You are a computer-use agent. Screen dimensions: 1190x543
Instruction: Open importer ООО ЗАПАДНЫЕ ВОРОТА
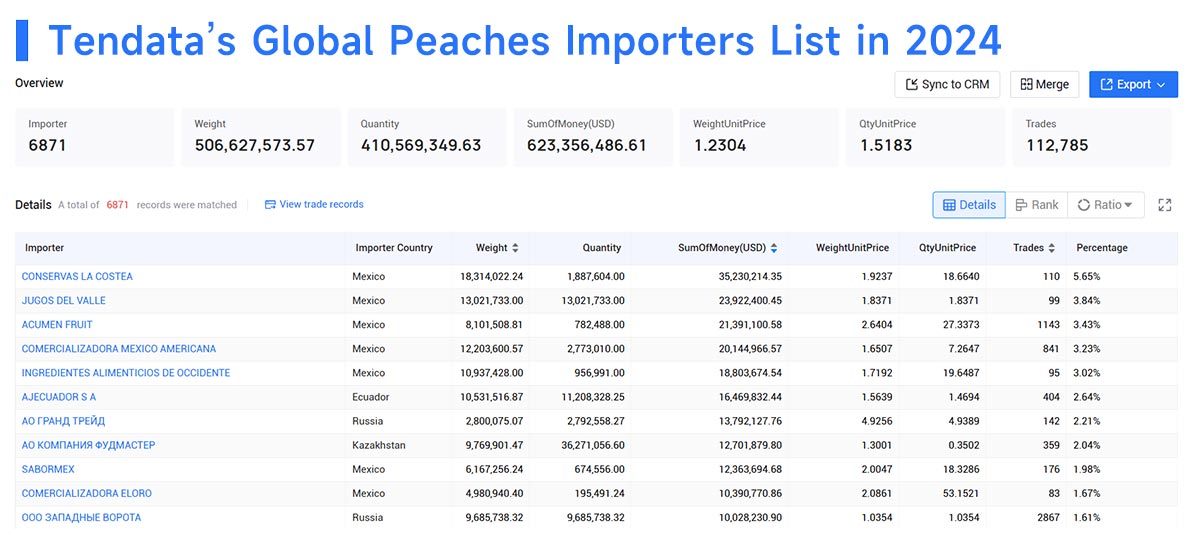[x=81, y=517]
